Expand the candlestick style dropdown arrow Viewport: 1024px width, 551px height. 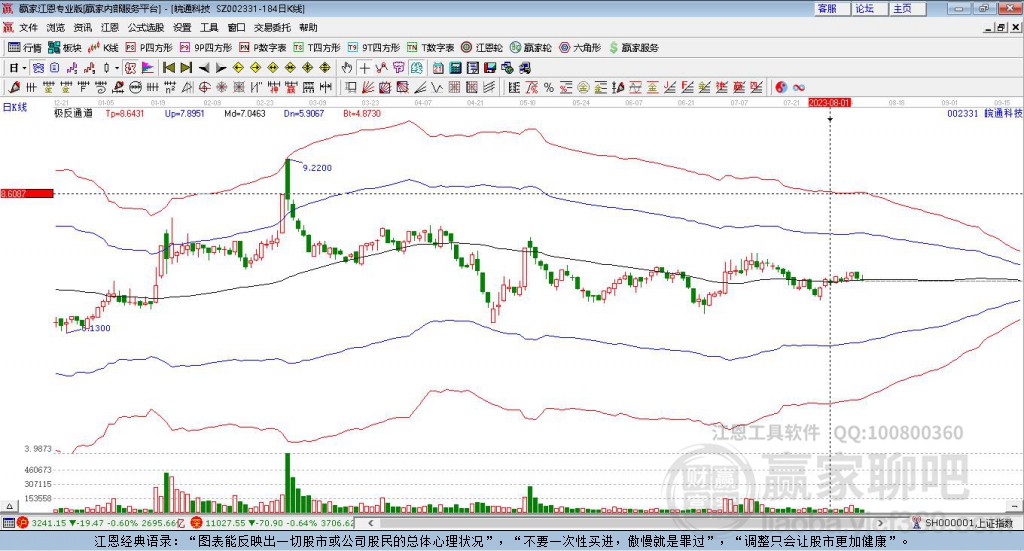click(x=117, y=68)
